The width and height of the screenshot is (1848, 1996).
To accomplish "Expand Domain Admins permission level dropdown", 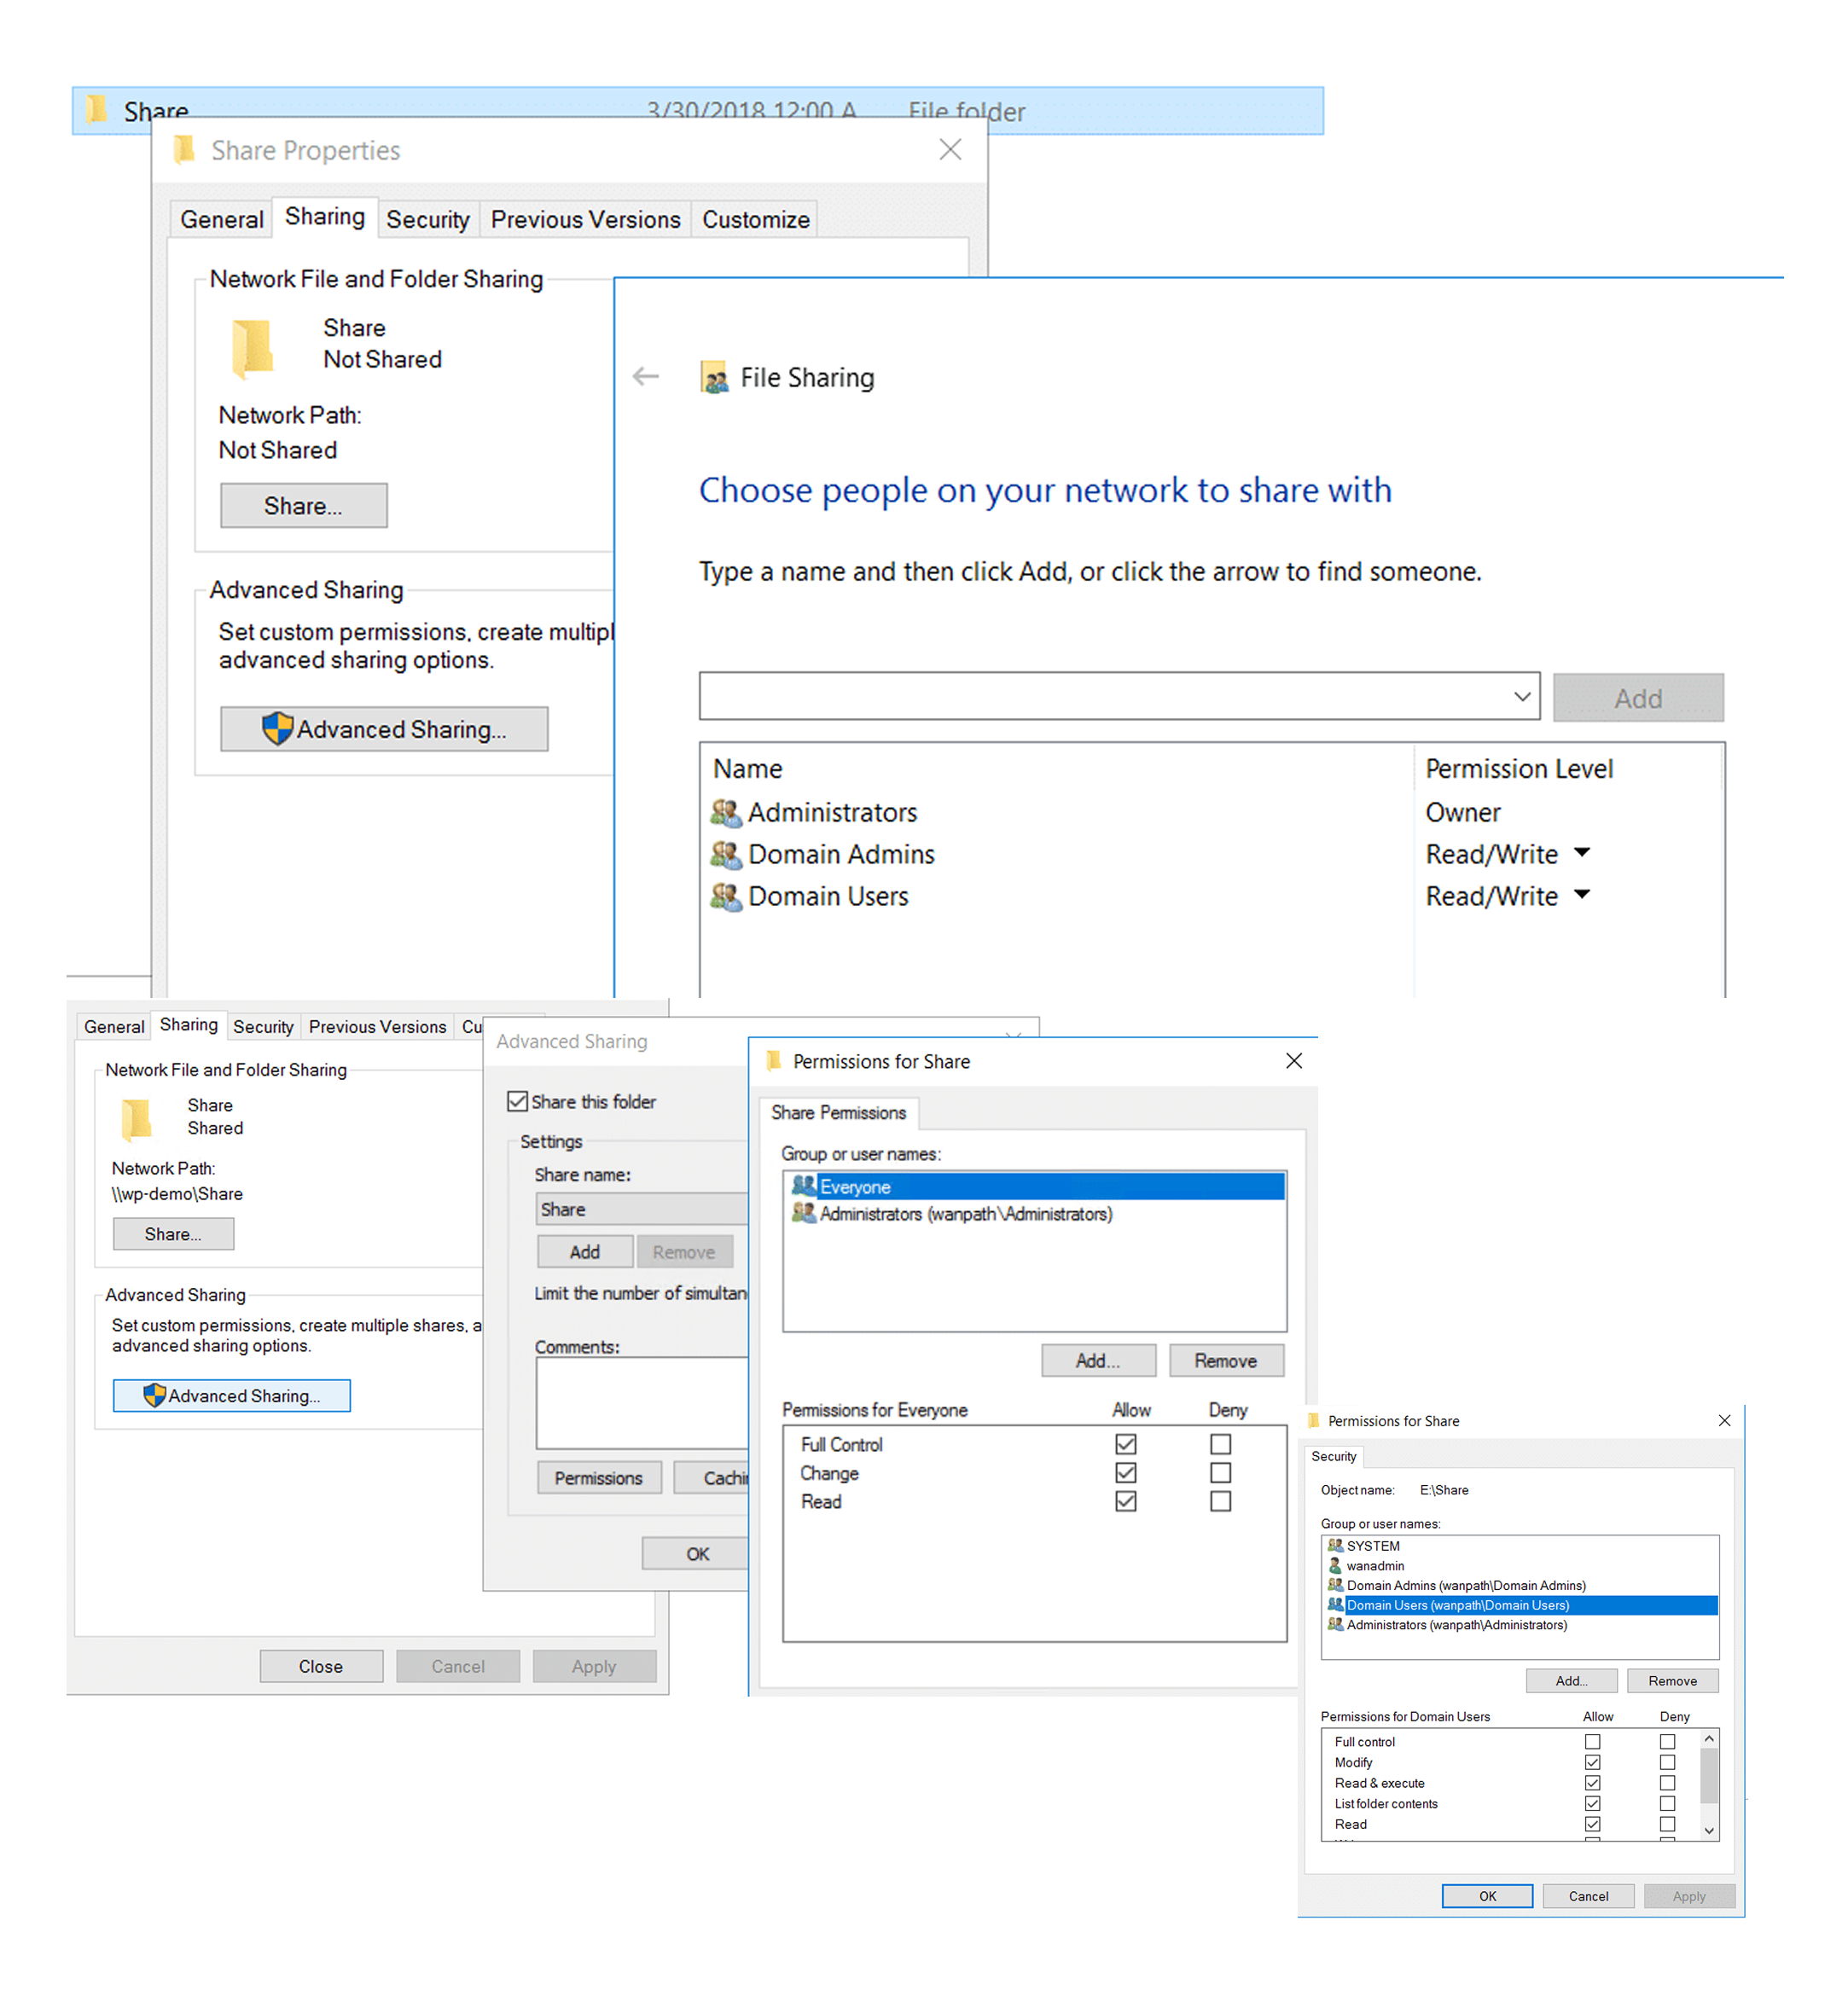I will coord(1583,853).
